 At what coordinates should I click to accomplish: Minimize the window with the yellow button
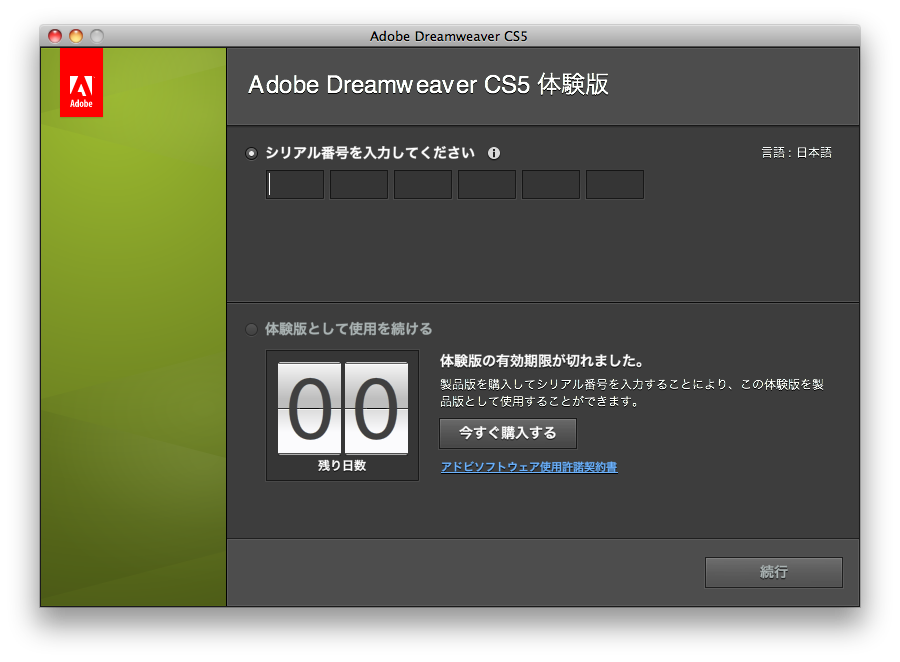coord(76,36)
